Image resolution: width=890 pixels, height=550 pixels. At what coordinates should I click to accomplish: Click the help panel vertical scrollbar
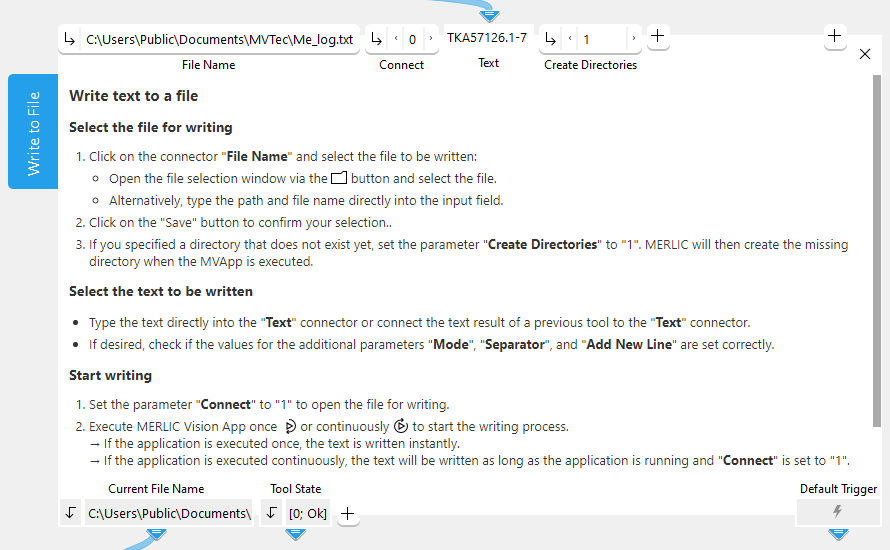(x=877, y=250)
